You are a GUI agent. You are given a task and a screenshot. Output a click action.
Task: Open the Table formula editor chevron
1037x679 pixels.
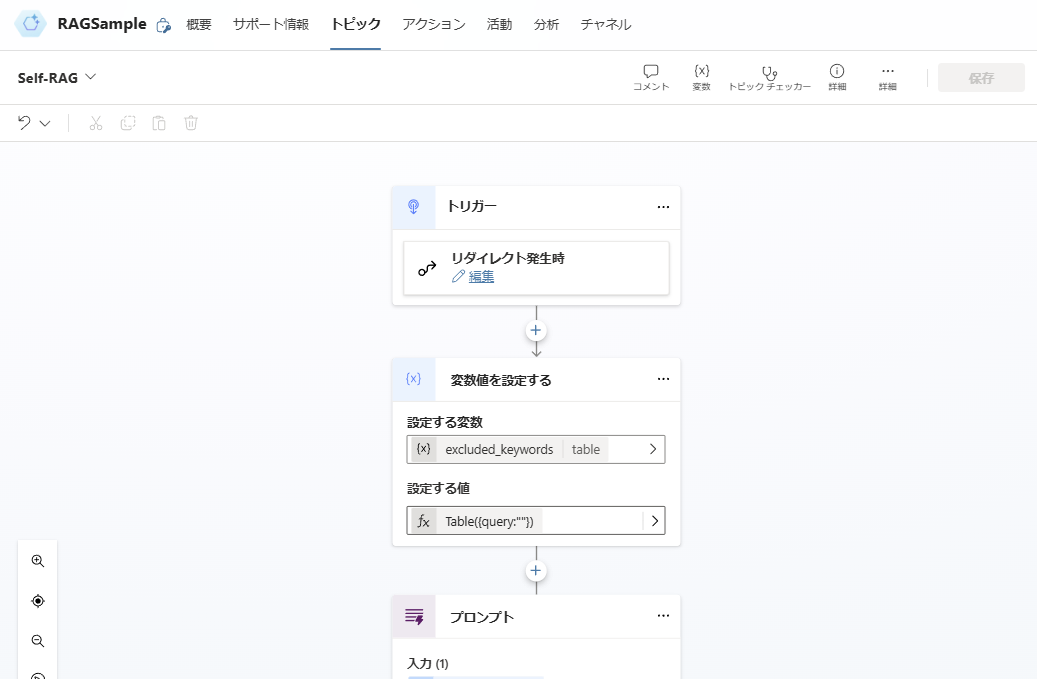pyautogui.click(x=654, y=520)
